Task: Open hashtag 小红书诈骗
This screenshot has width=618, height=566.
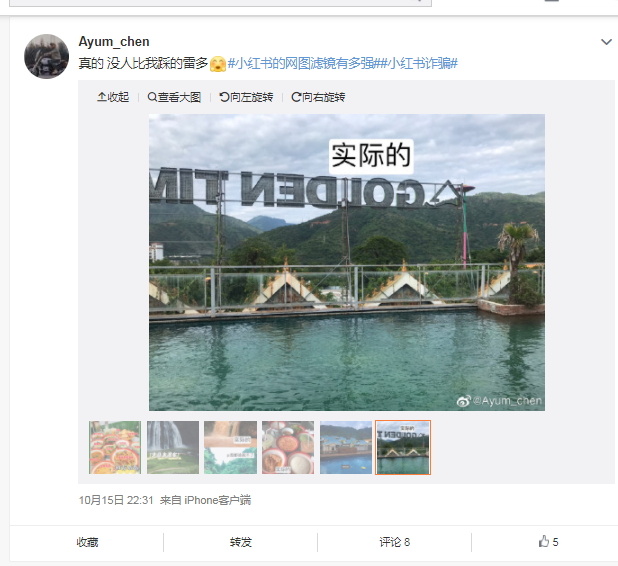Action: (x=418, y=63)
